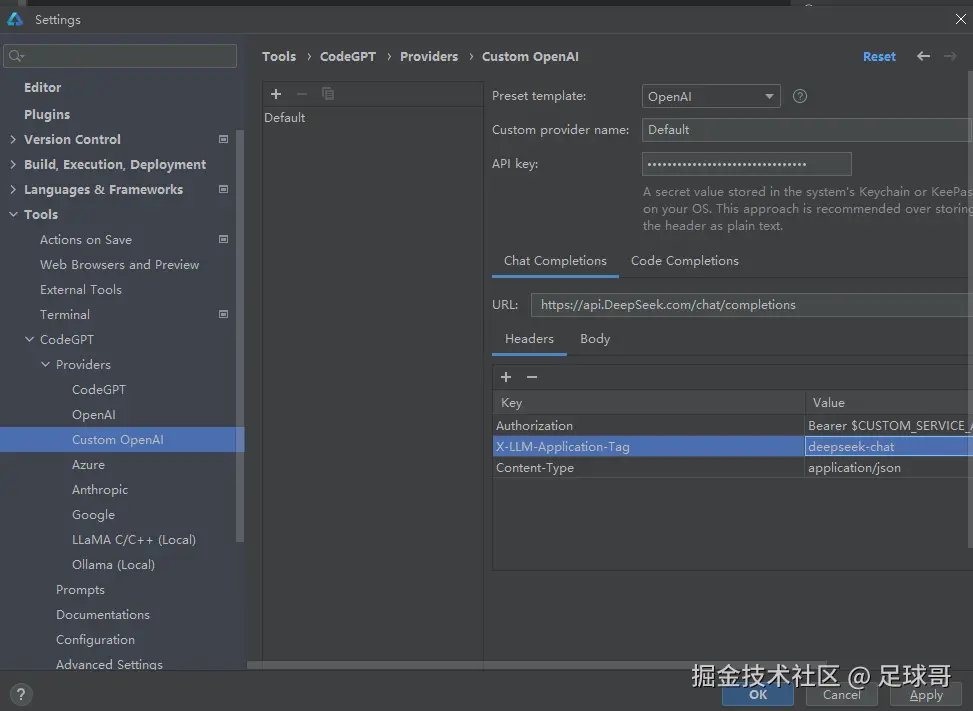Open External Tools settings

click(81, 290)
